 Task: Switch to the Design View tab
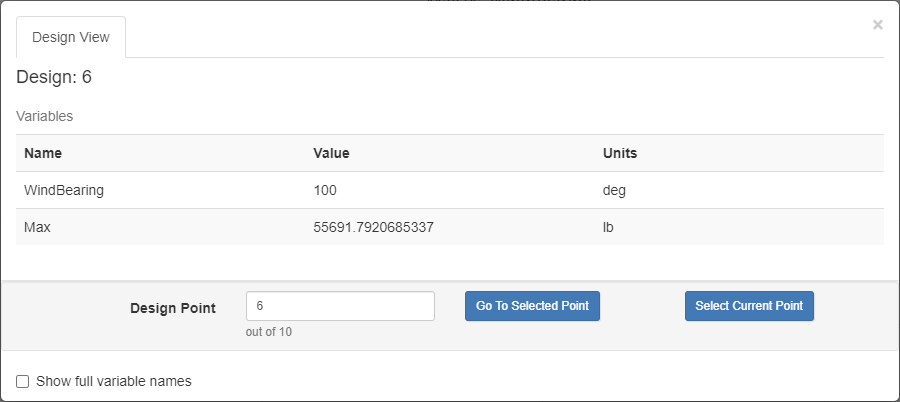click(71, 37)
